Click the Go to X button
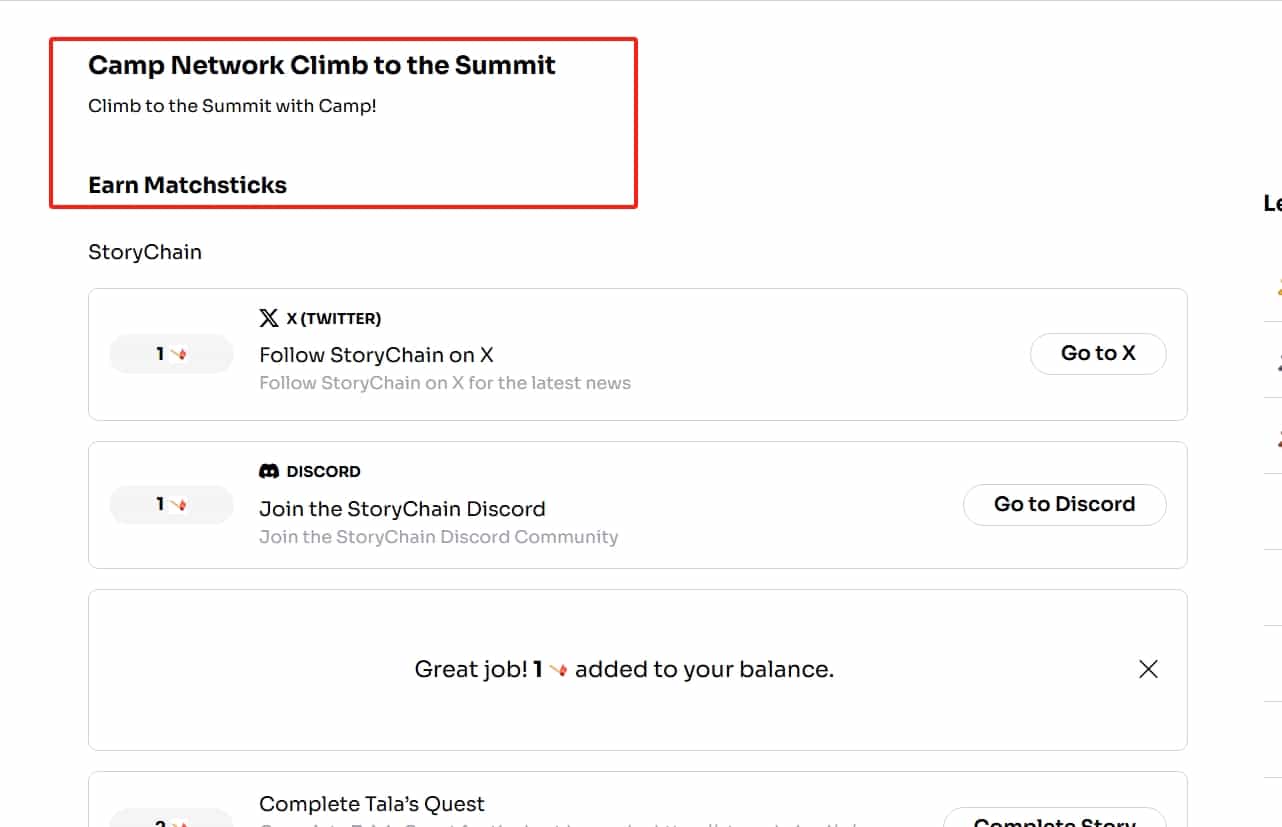Image resolution: width=1282 pixels, height=827 pixels. click(1098, 354)
